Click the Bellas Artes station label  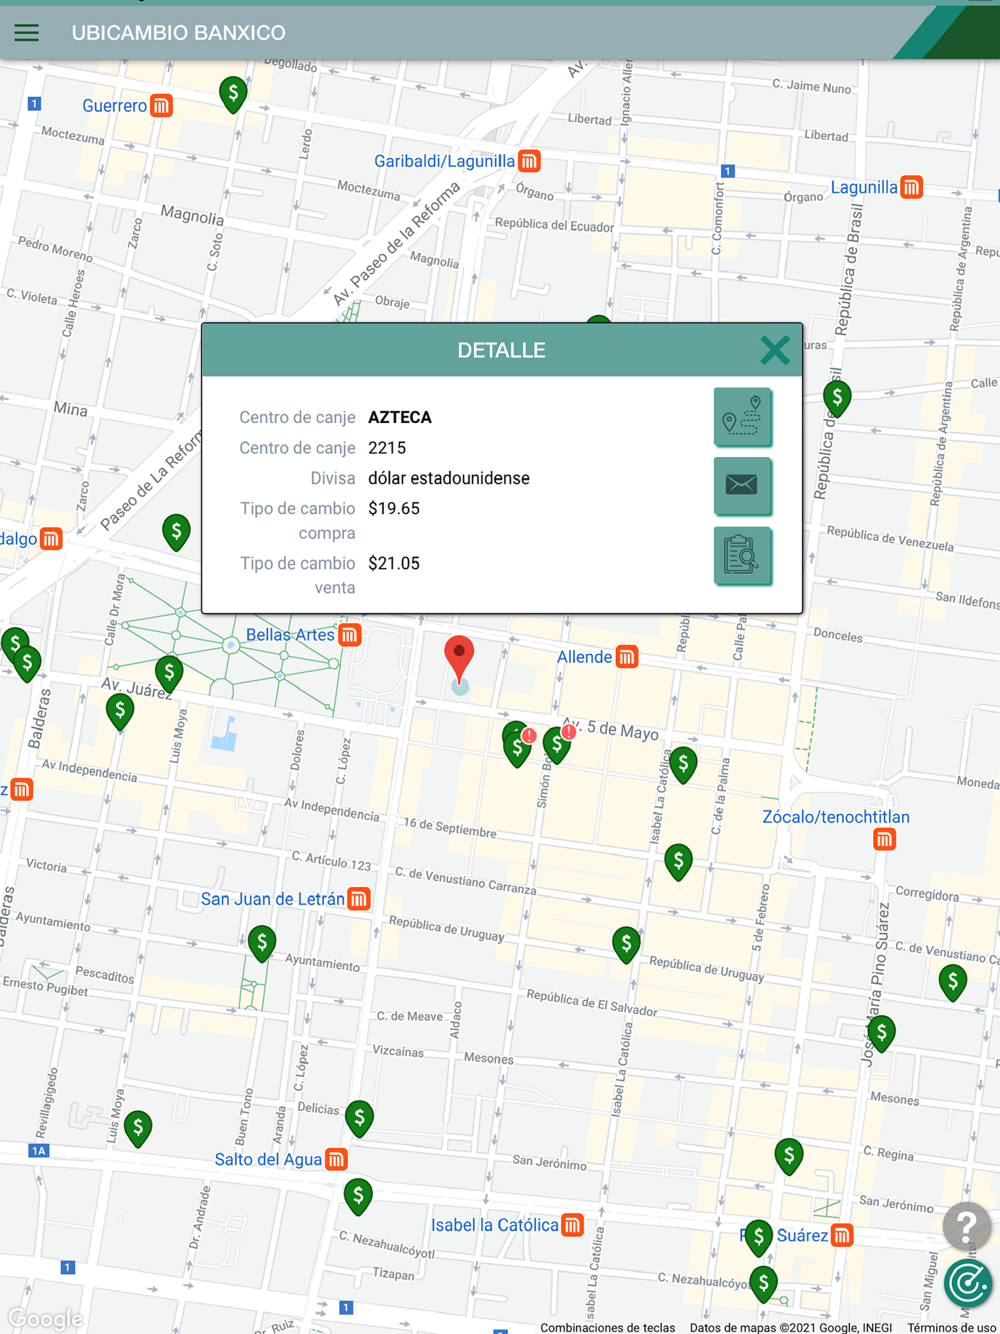tap(290, 635)
